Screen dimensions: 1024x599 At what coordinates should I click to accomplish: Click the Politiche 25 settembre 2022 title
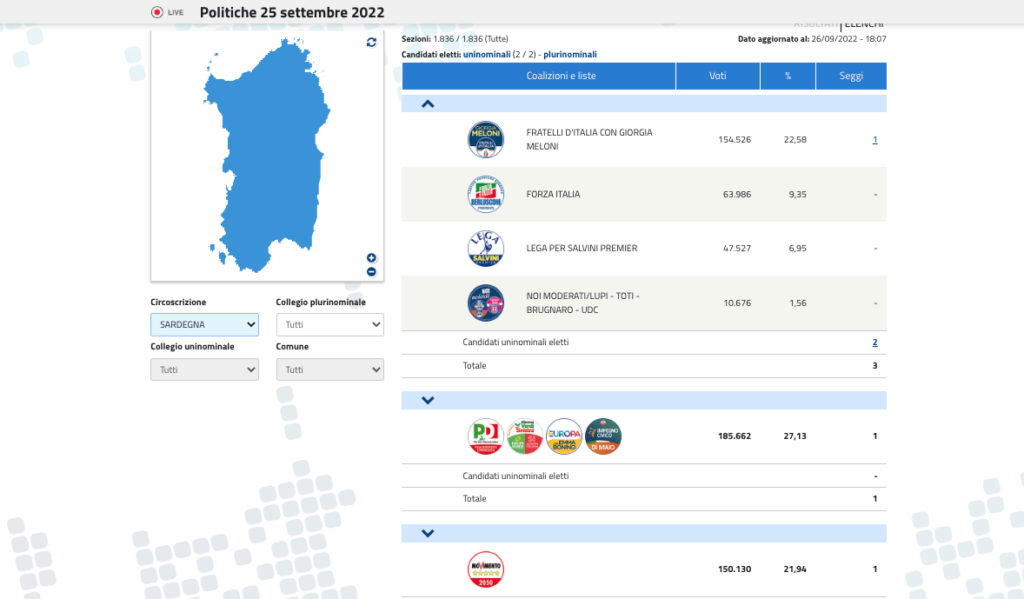pyautogui.click(x=292, y=12)
